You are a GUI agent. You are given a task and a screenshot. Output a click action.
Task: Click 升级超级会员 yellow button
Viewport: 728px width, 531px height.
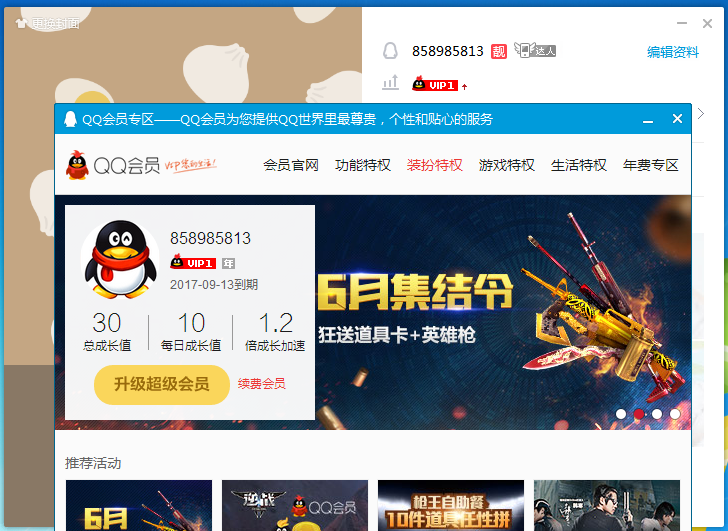coord(162,384)
